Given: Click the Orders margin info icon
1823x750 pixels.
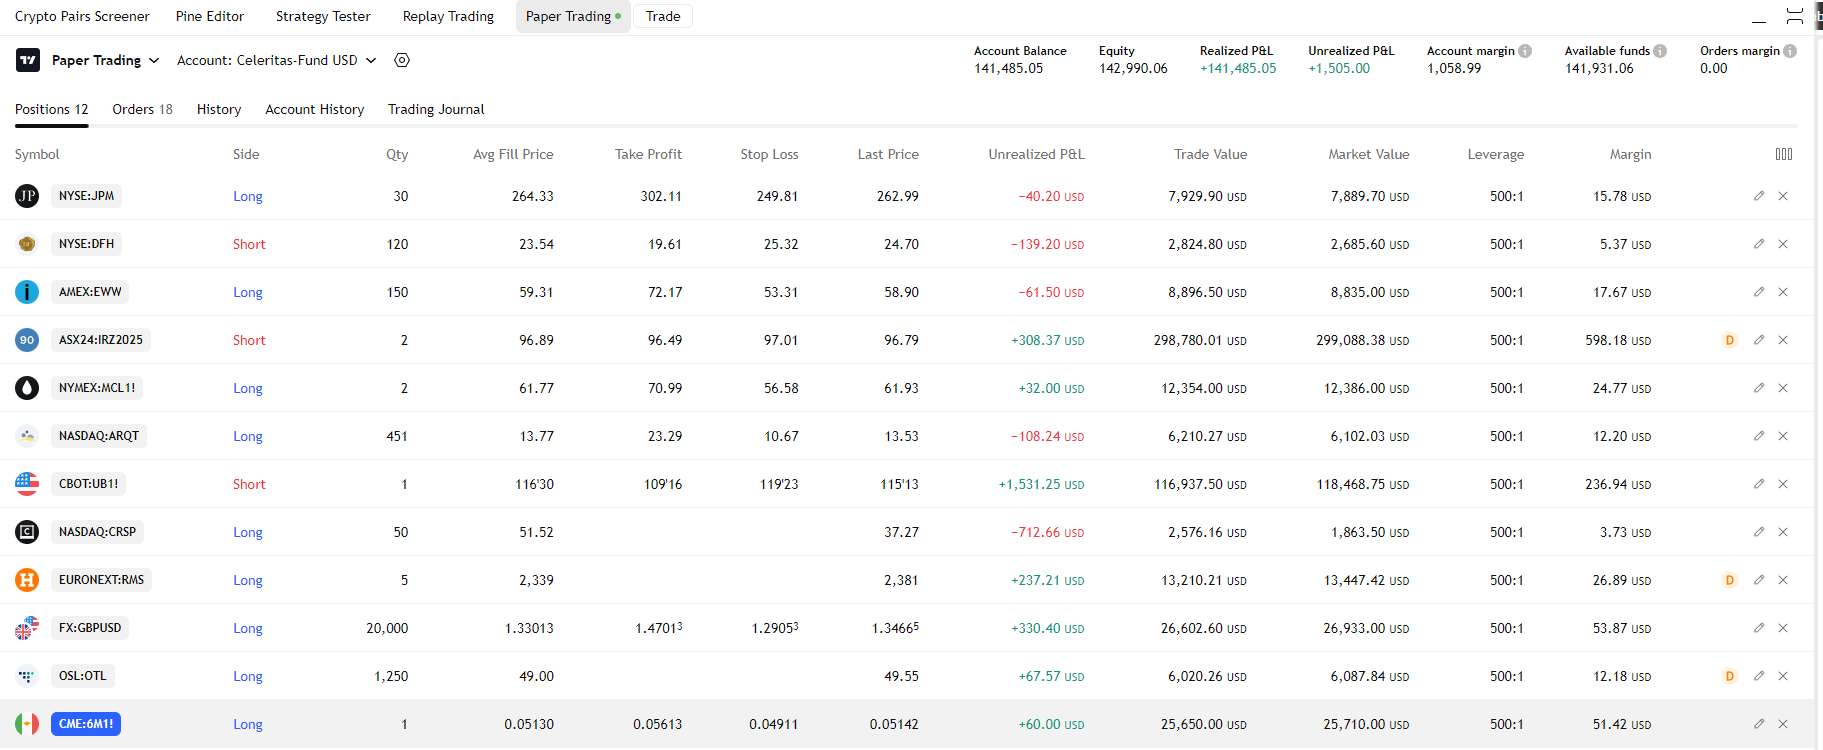Looking at the screenshot, I should pyautogui.click(x=1790, y=51).
